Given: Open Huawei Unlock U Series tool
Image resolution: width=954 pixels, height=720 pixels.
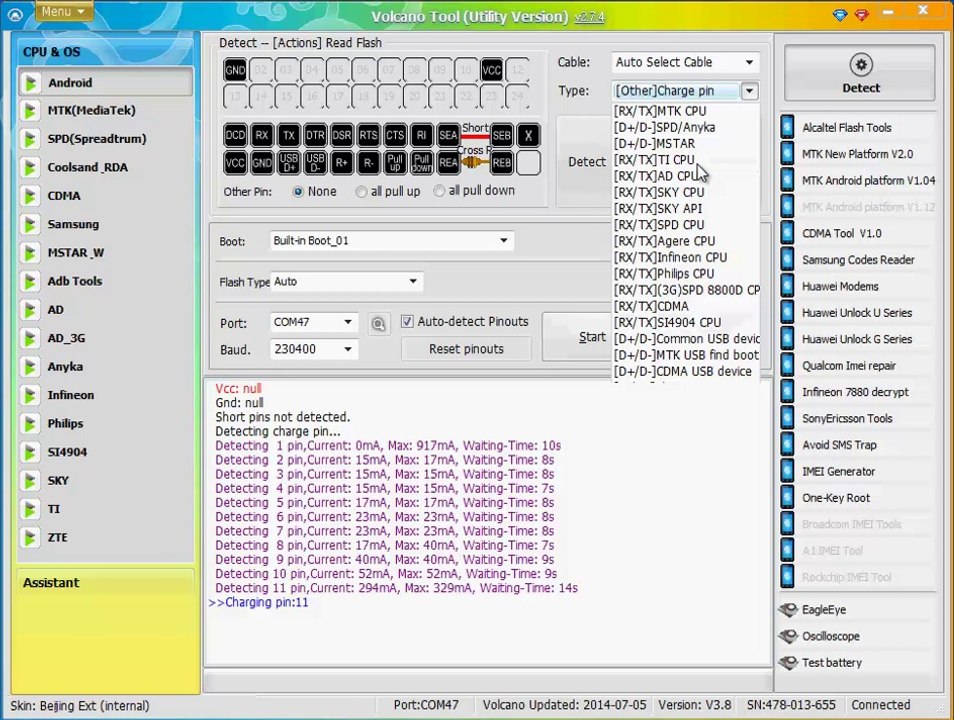Looking at the screenshot, I should (857, 313).
